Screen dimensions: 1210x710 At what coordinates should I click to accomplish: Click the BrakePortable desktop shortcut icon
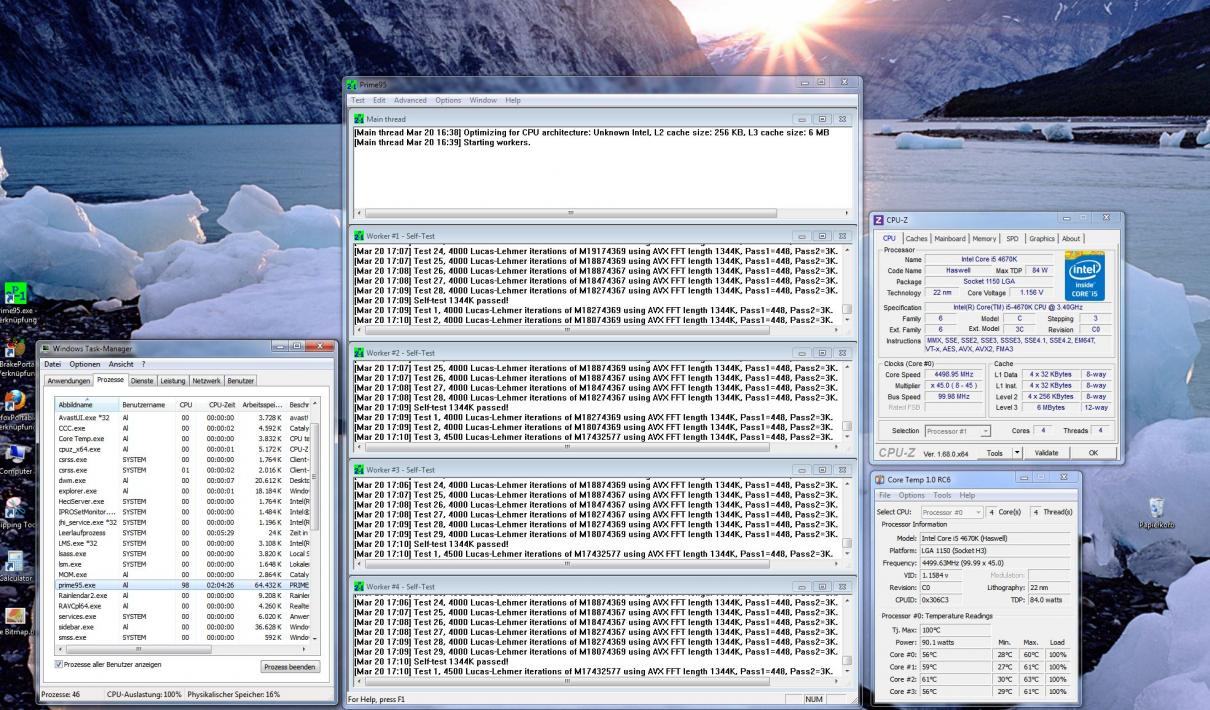click(x=15, y=348)
